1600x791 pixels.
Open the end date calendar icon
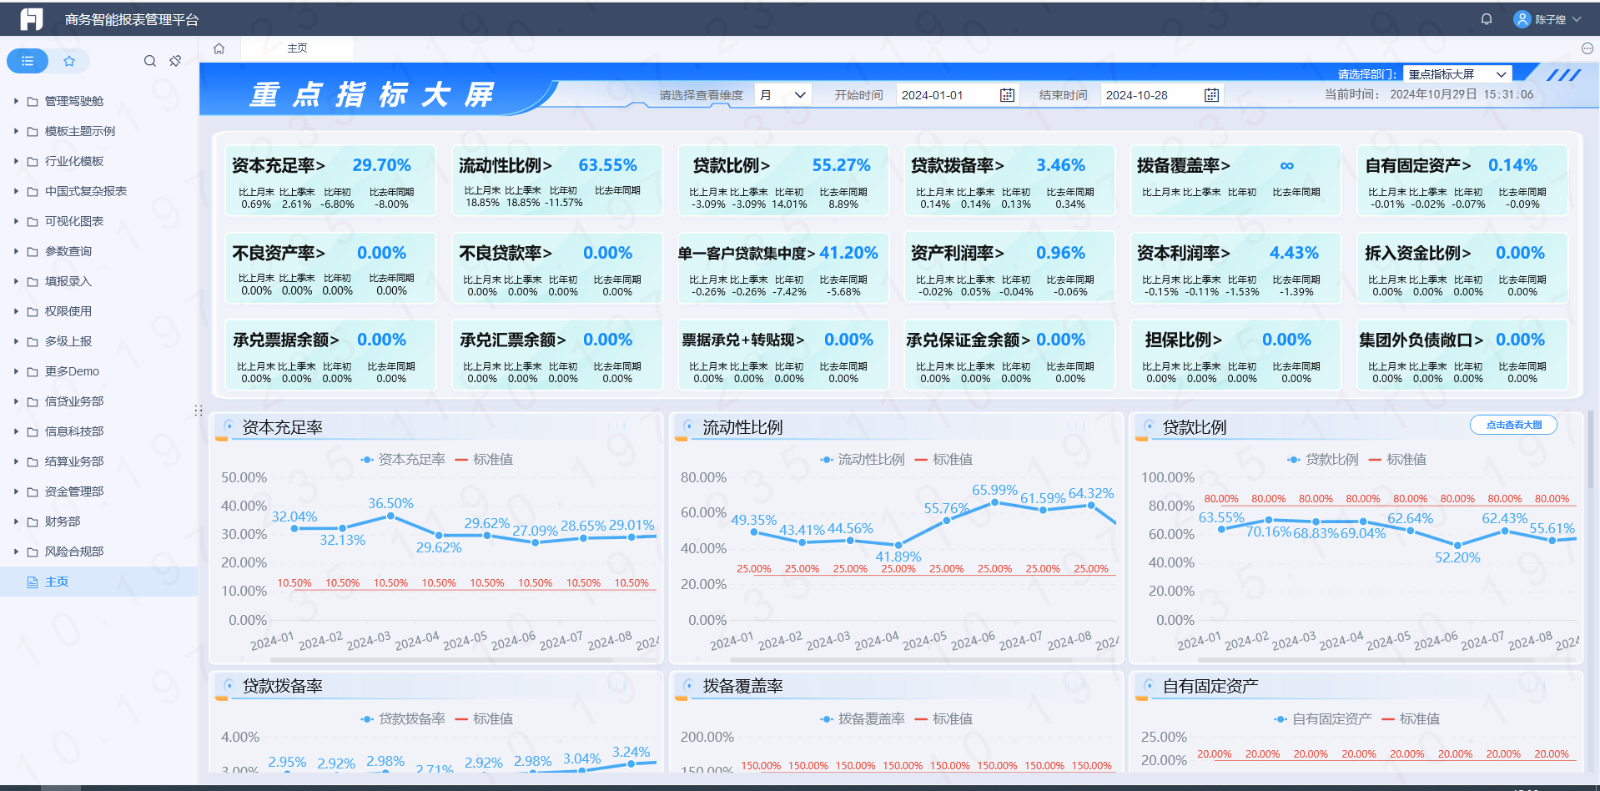click(x=1211, y=95)
